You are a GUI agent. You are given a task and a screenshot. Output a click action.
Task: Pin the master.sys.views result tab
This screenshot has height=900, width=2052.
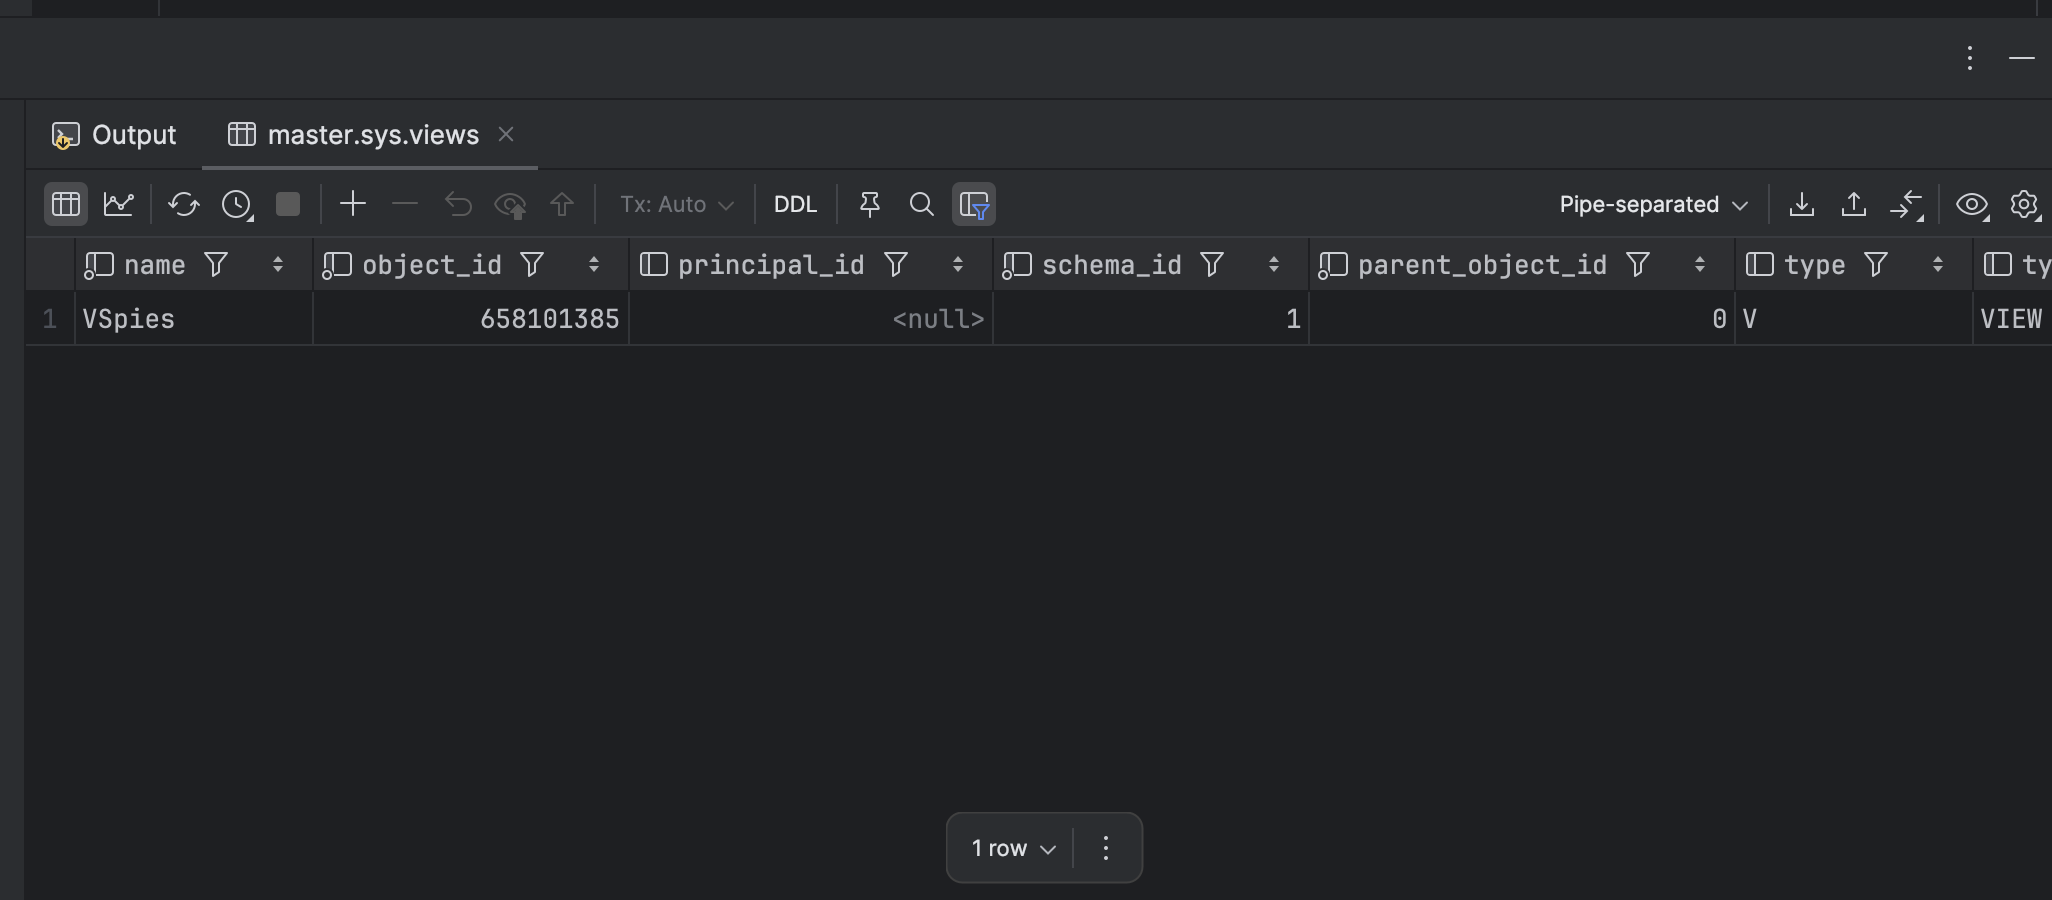[x=869, y=204]
